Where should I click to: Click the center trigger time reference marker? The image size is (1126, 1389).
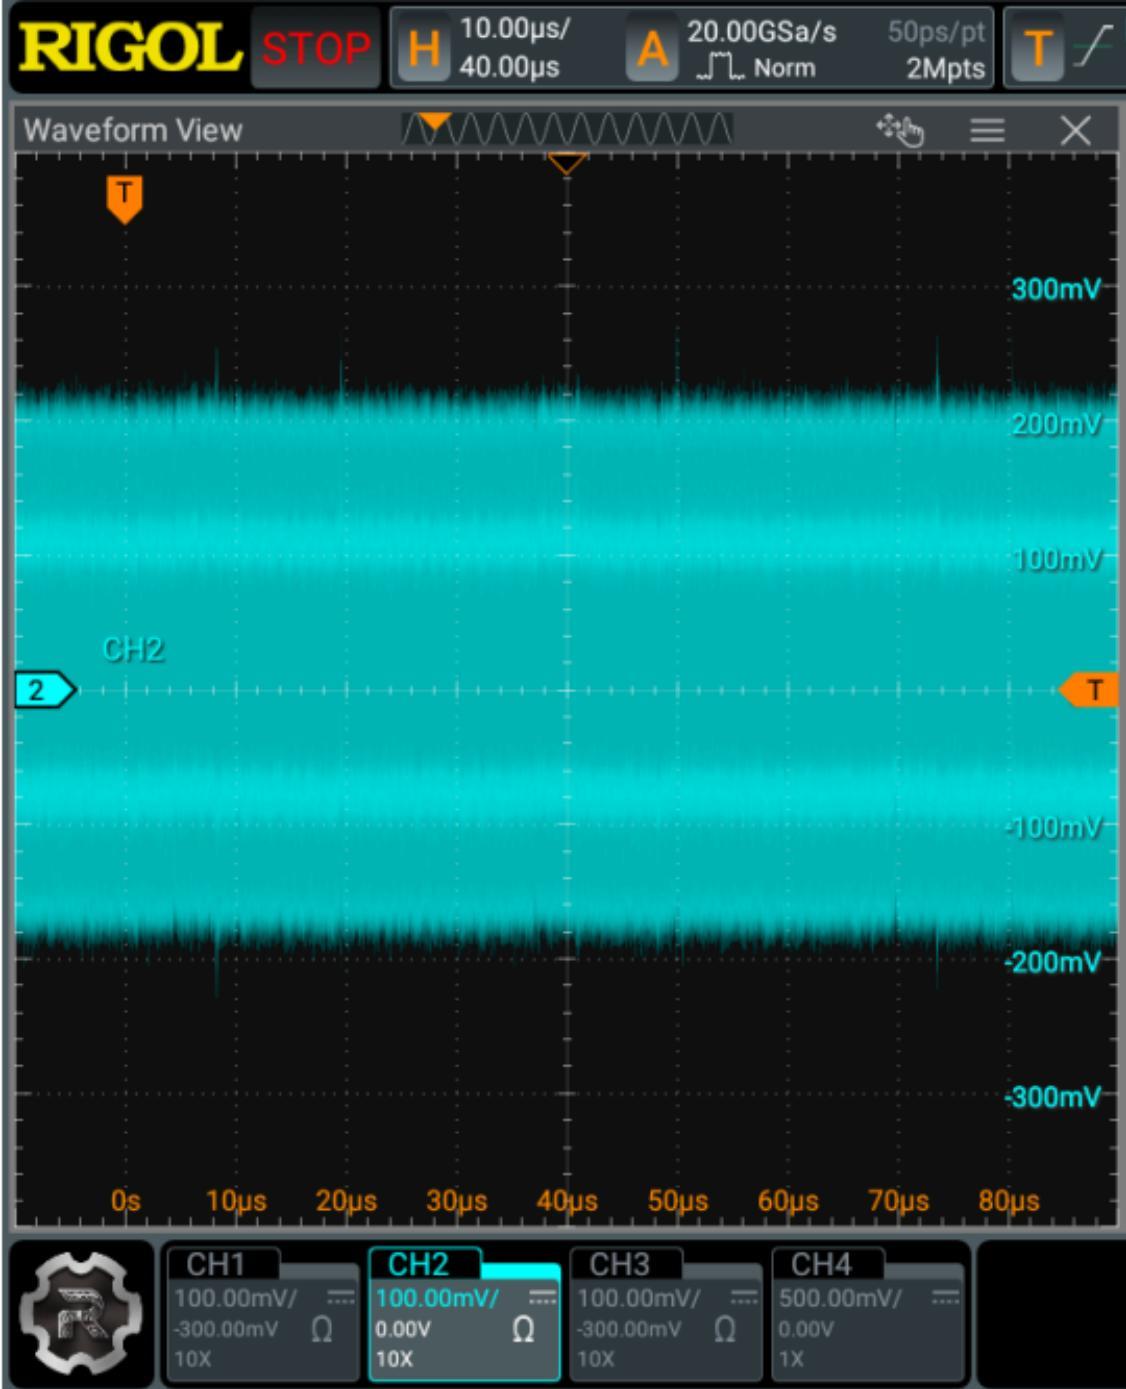pos(567,162)
